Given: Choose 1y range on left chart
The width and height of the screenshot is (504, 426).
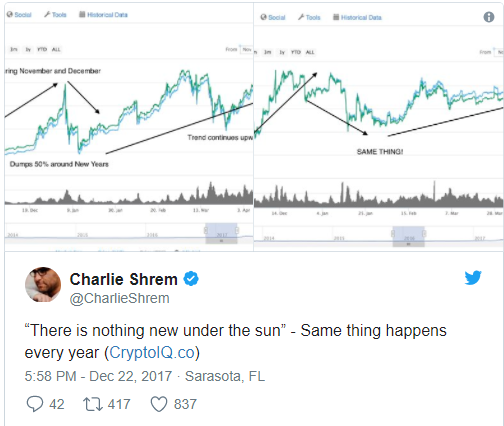Looking at the screenshot, I should point(28,49).
